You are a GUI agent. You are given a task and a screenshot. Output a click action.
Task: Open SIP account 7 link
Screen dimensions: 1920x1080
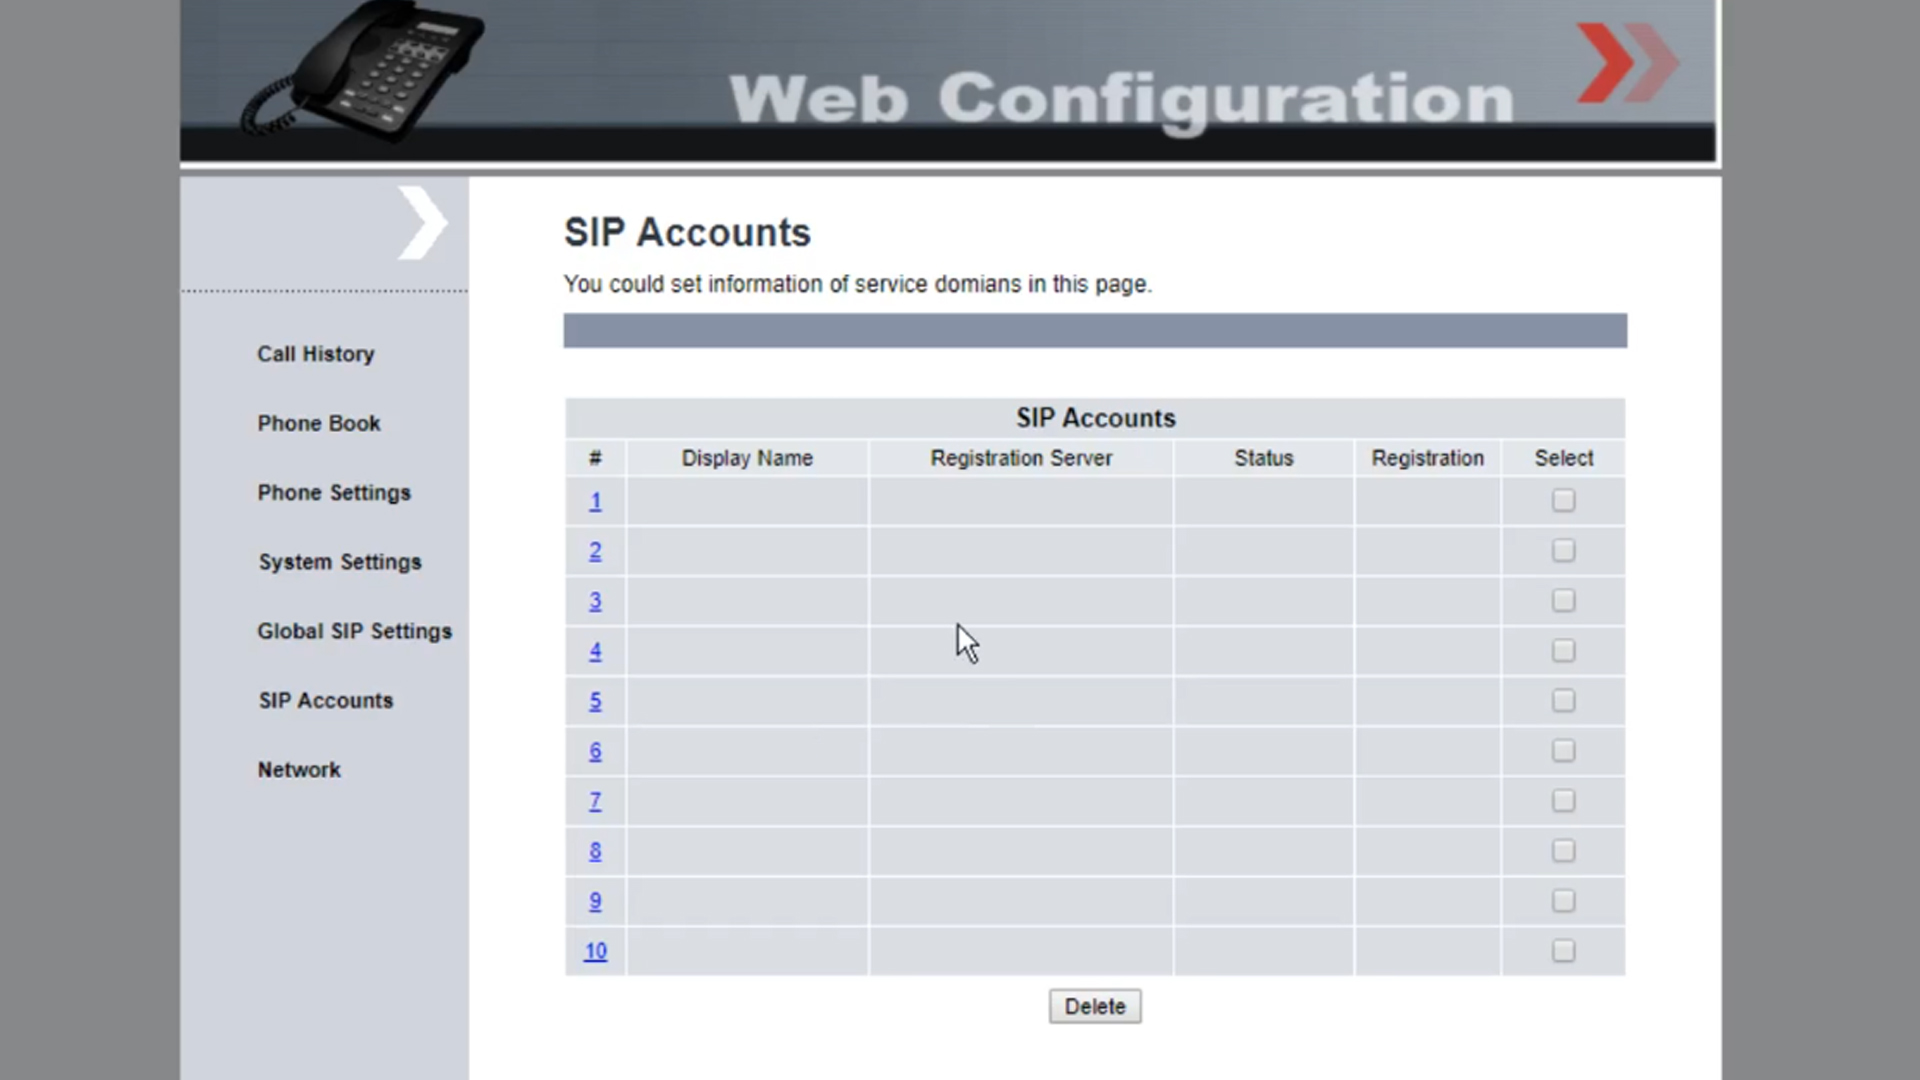(x=595, y=801)
